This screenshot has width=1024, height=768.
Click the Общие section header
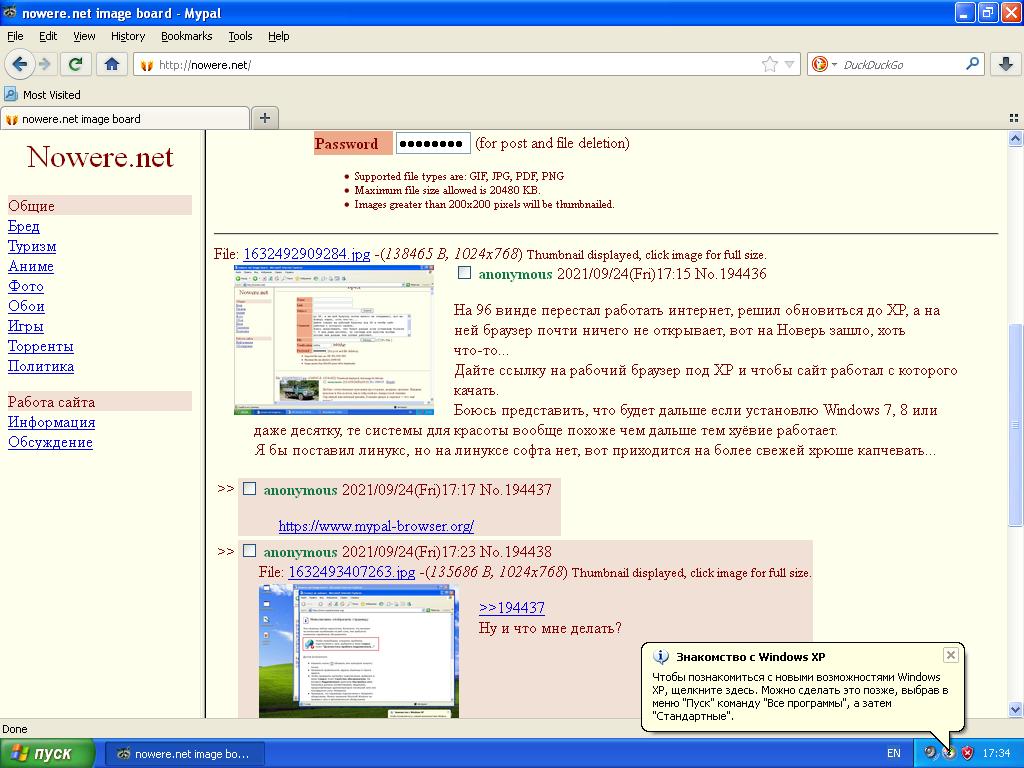pyautogui.click(x=100, y=206)
